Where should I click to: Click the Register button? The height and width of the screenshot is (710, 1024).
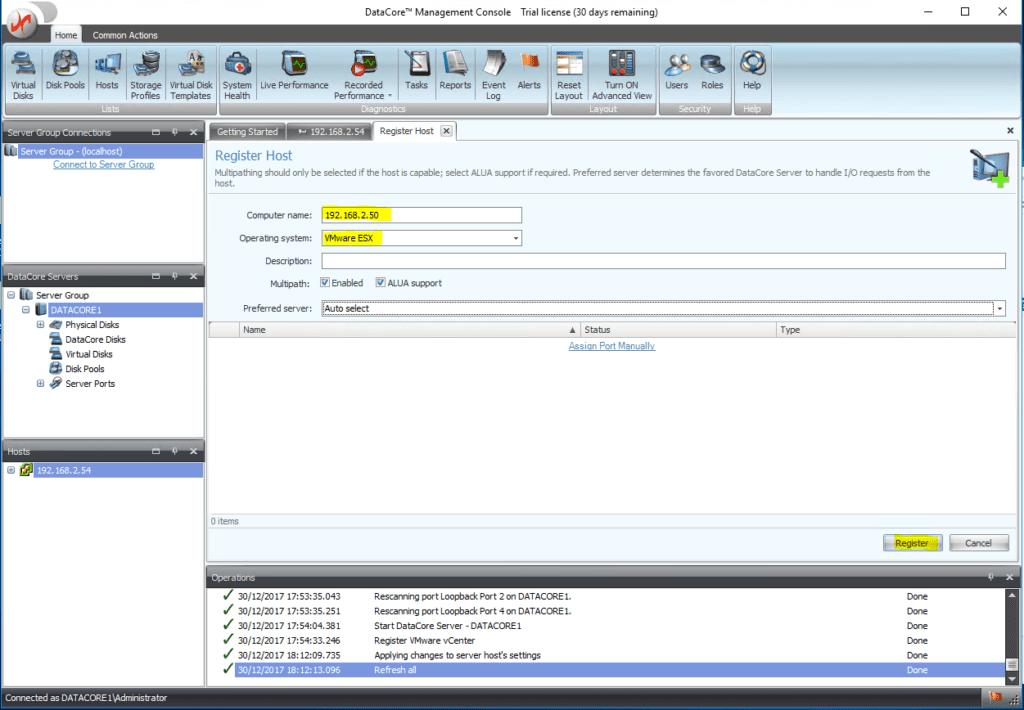coord(911,542)
